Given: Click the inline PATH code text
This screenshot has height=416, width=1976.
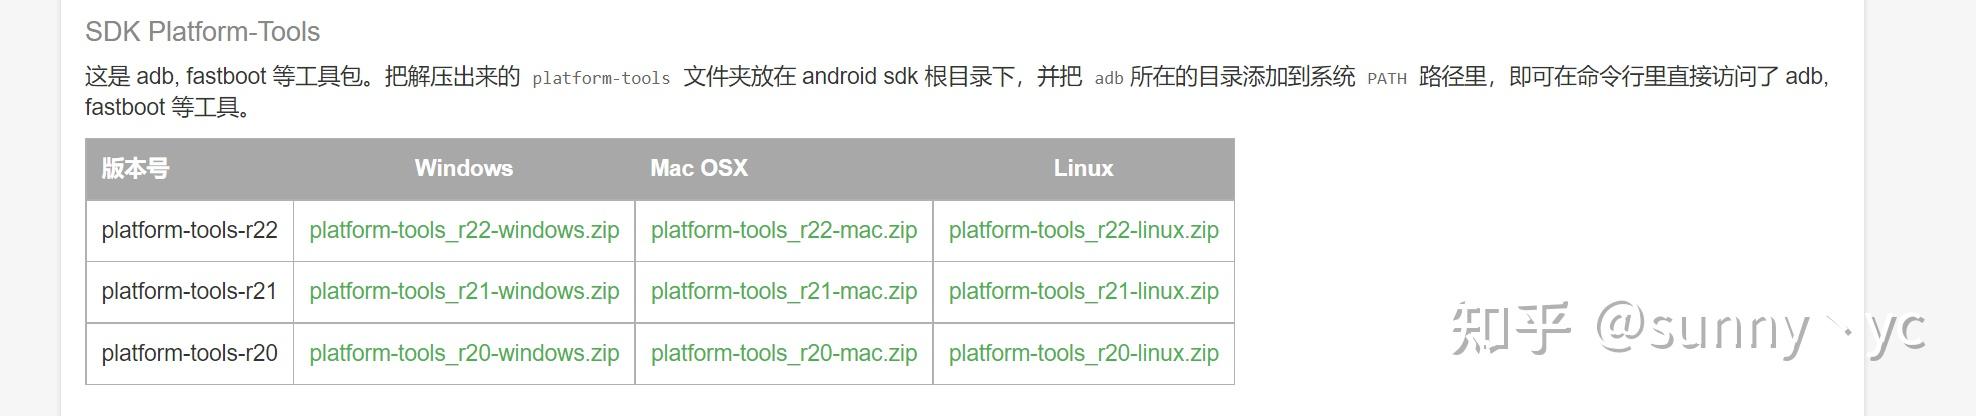Looking at the screenshot, I should [1387, 78].
